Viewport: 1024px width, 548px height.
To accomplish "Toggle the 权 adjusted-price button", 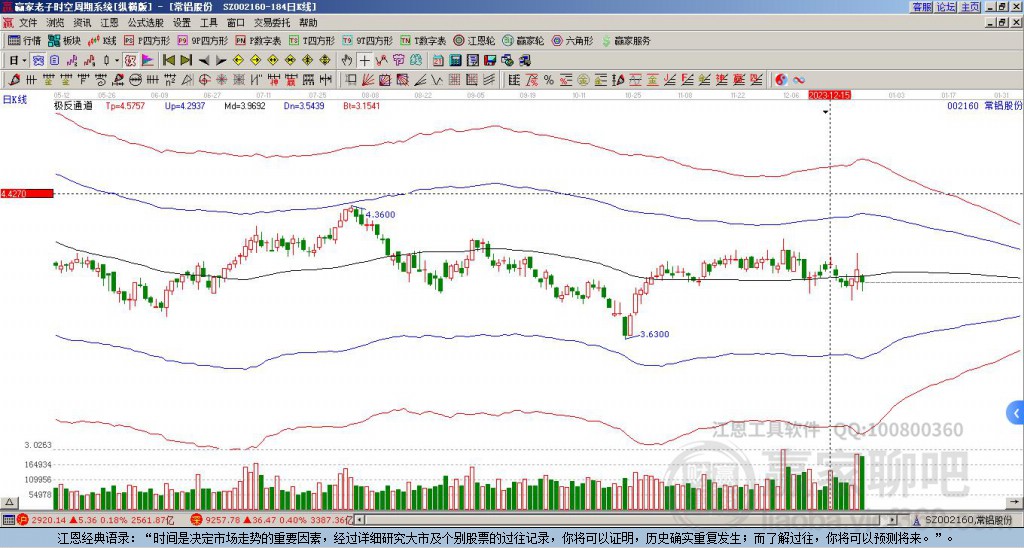I will (x=130, y=61).
